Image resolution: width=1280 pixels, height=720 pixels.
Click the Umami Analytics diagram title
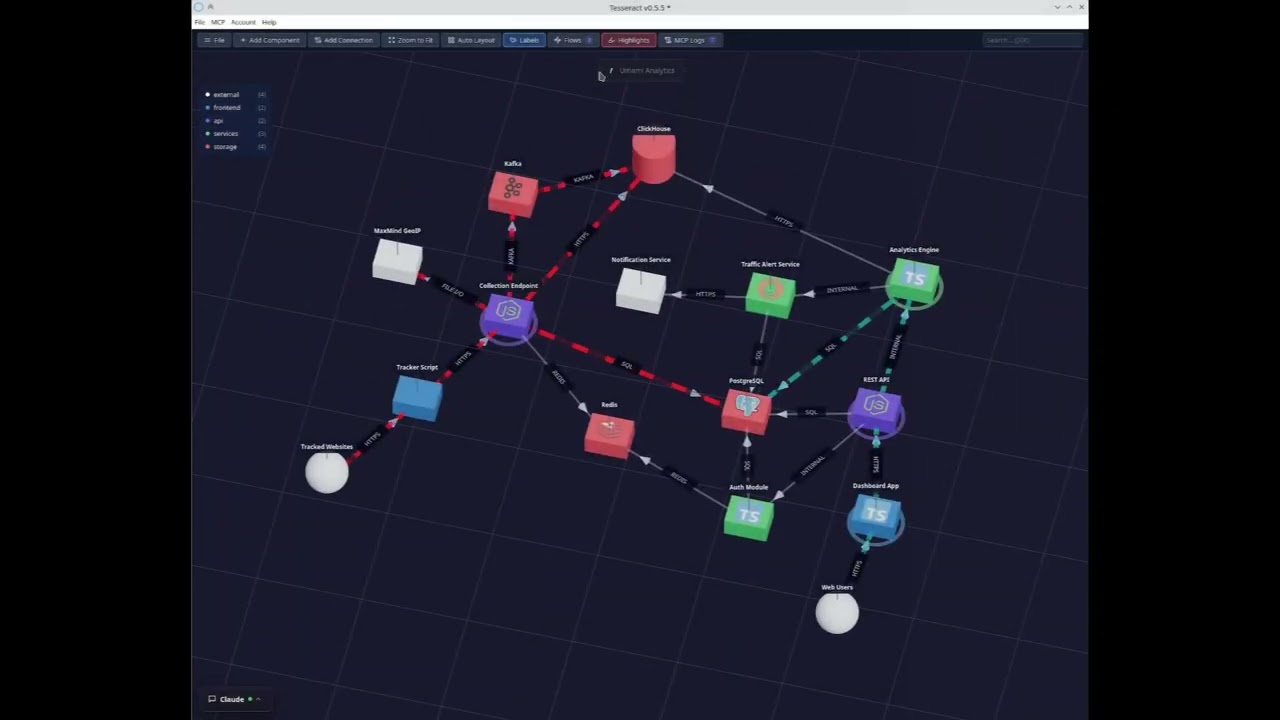647,71
